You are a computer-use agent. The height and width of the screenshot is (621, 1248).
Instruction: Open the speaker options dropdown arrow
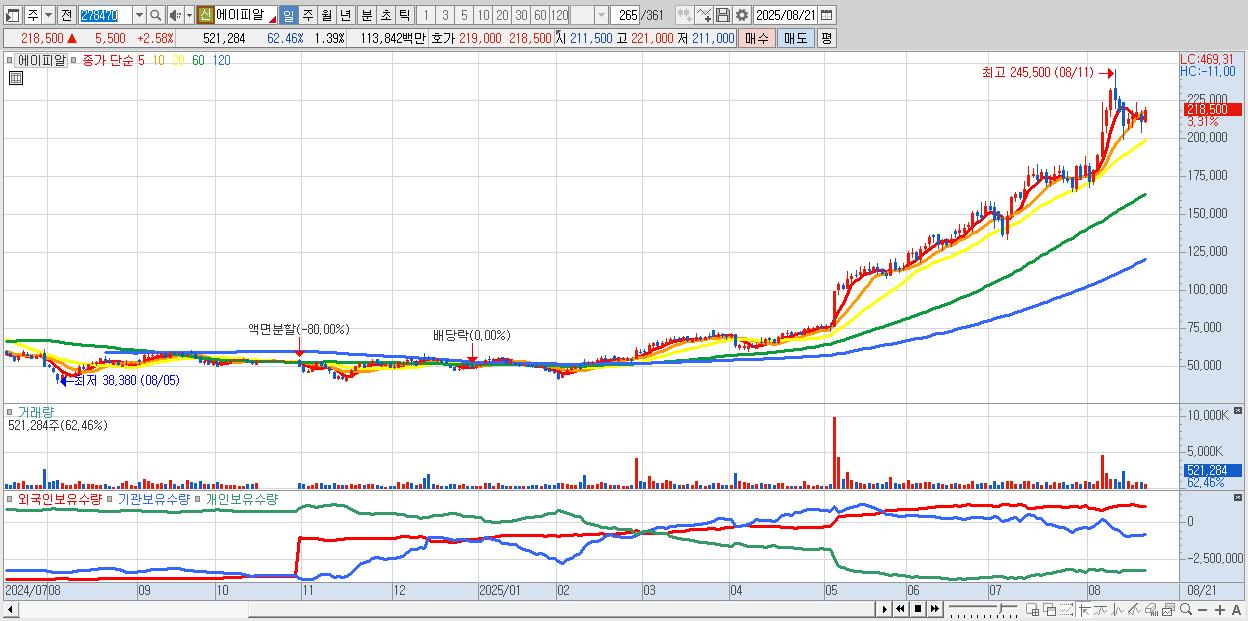coord(188,15)
